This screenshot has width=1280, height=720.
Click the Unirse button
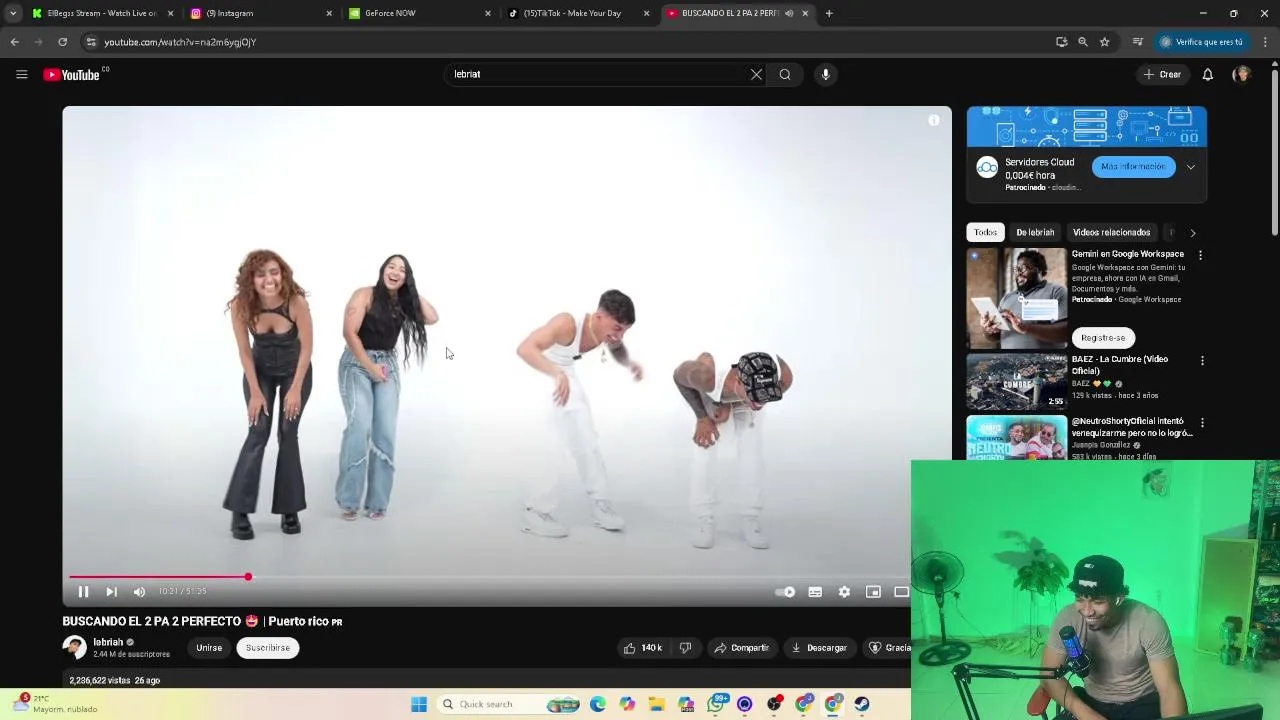[x=209, y=648]
